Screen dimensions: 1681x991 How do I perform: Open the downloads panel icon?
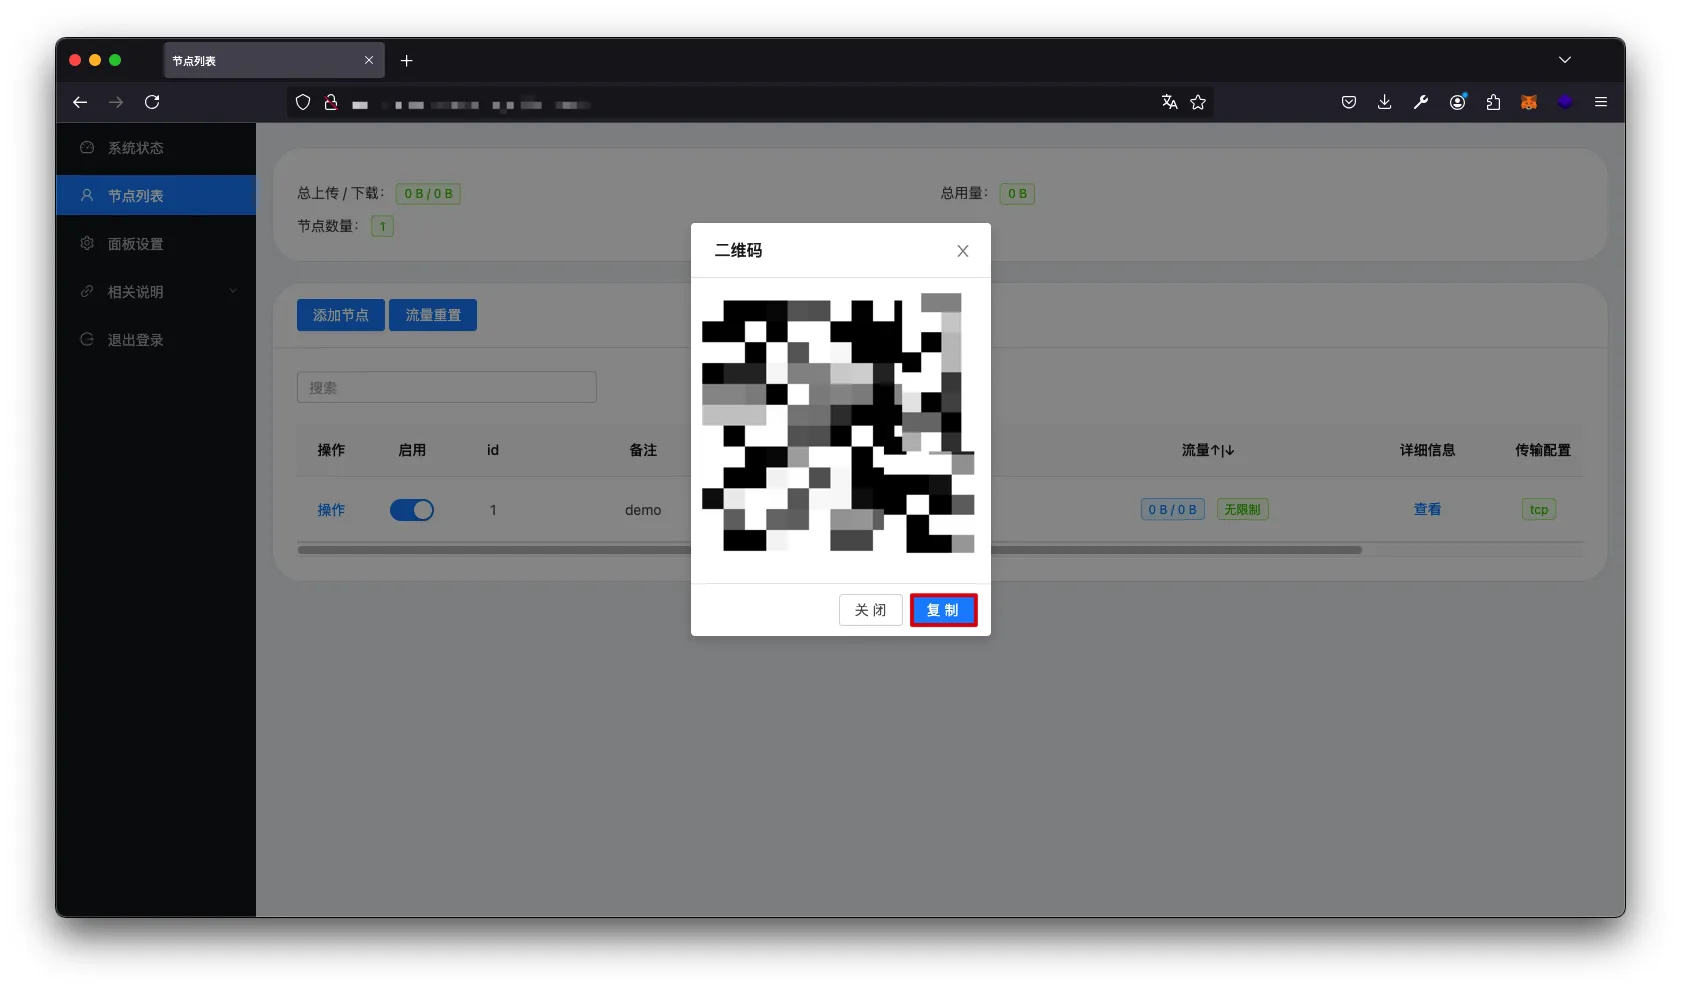[1384, 102]
